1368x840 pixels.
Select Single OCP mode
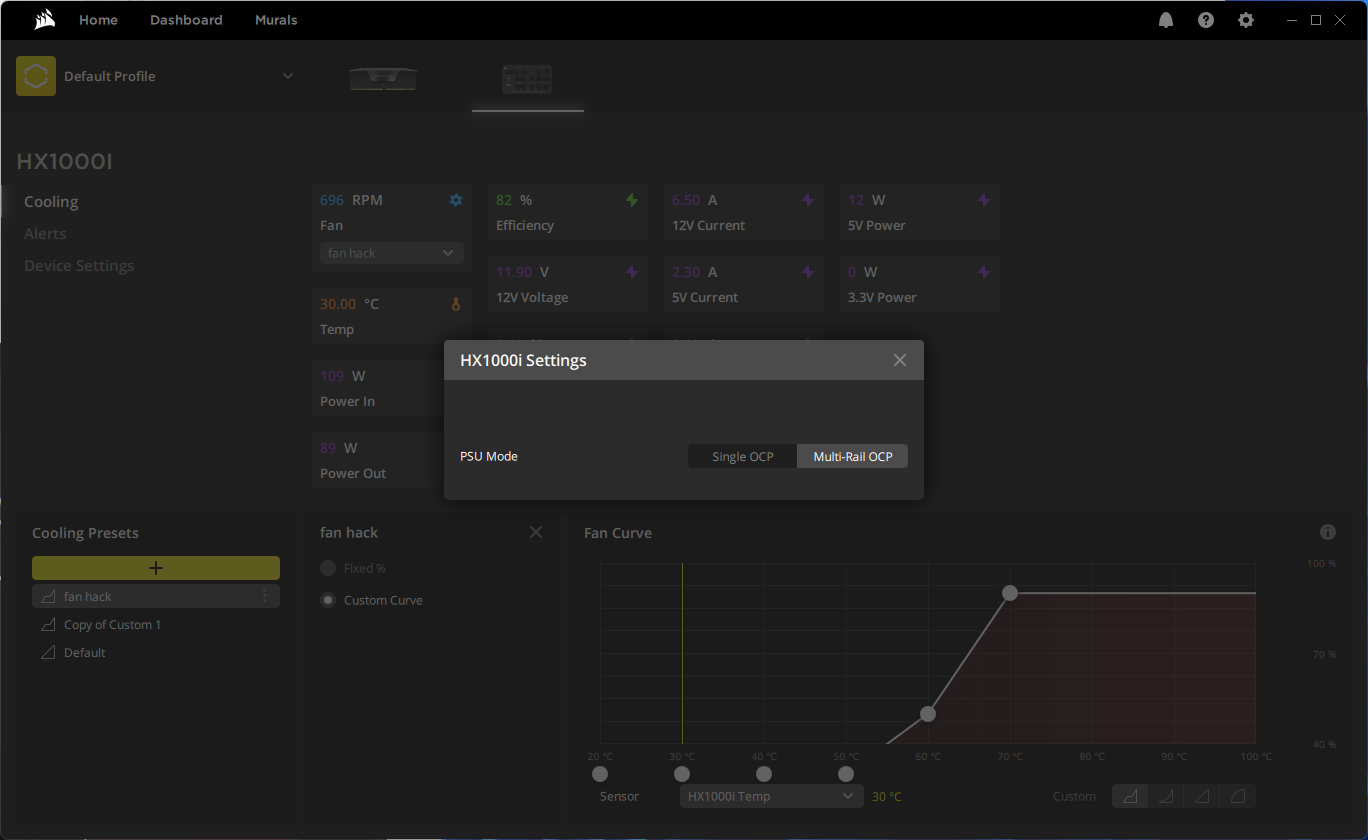pyautogui.click(x=743, y=456)
